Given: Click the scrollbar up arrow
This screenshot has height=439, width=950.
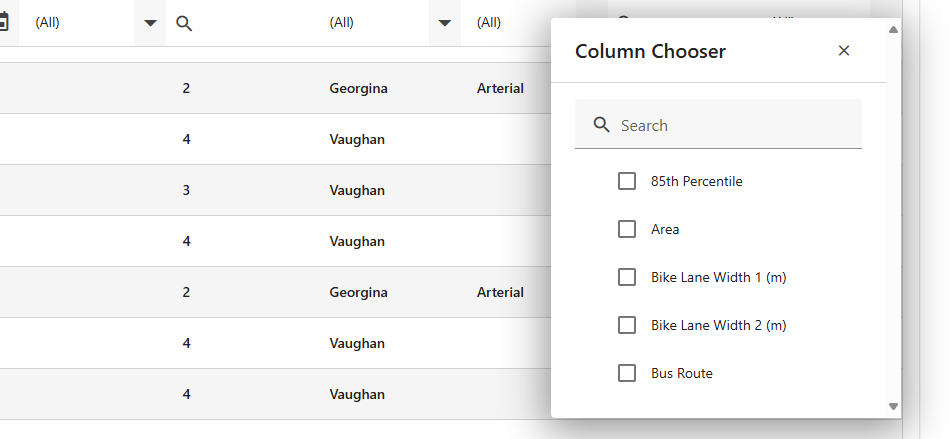Looking at the screenshot, I should click(893, 30).
